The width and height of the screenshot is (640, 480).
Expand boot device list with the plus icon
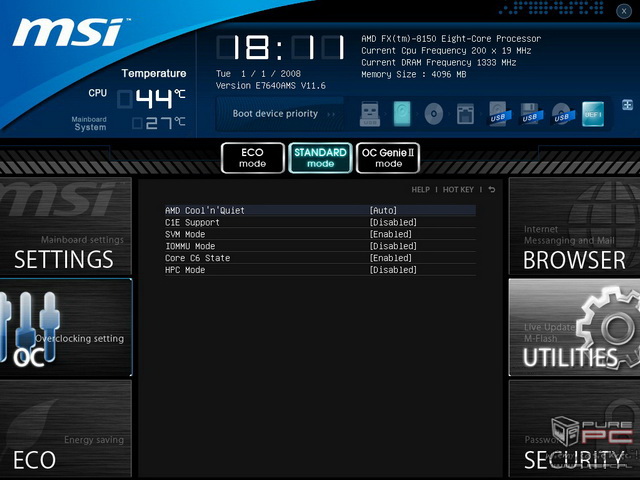point(627,105)
